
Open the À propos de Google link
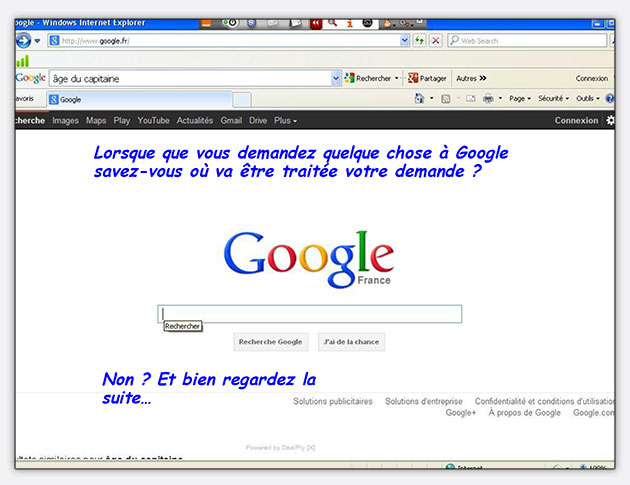(524, 413)
